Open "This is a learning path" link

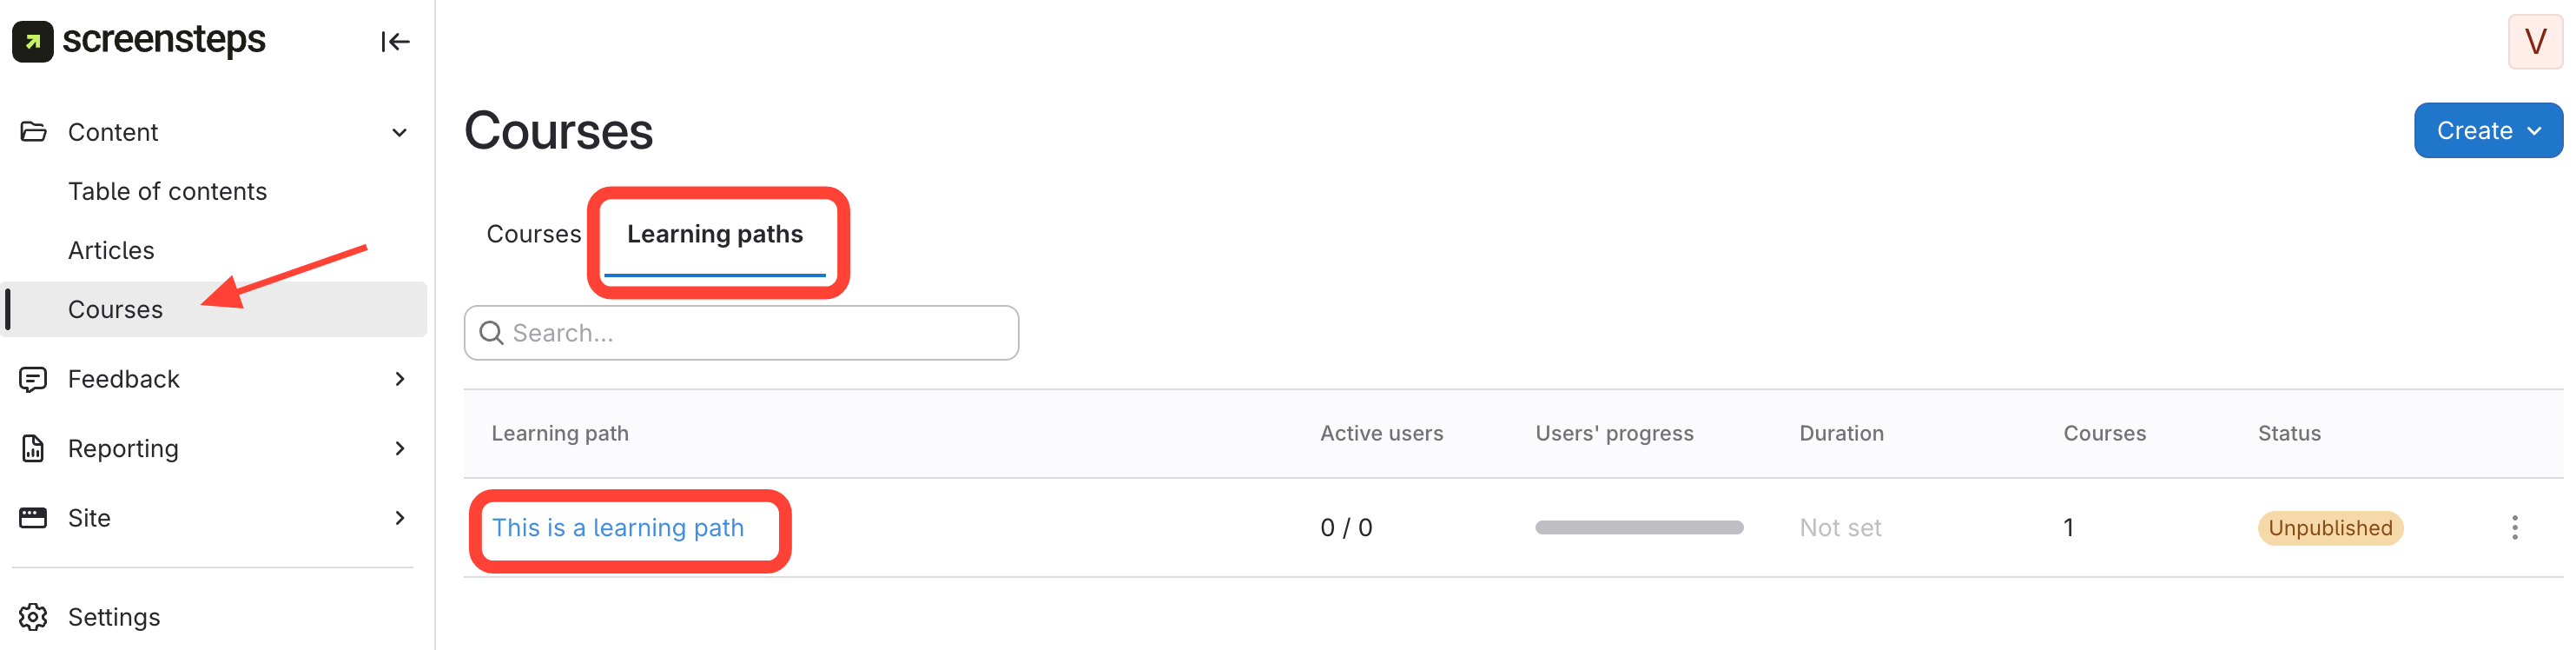point(617,528)
